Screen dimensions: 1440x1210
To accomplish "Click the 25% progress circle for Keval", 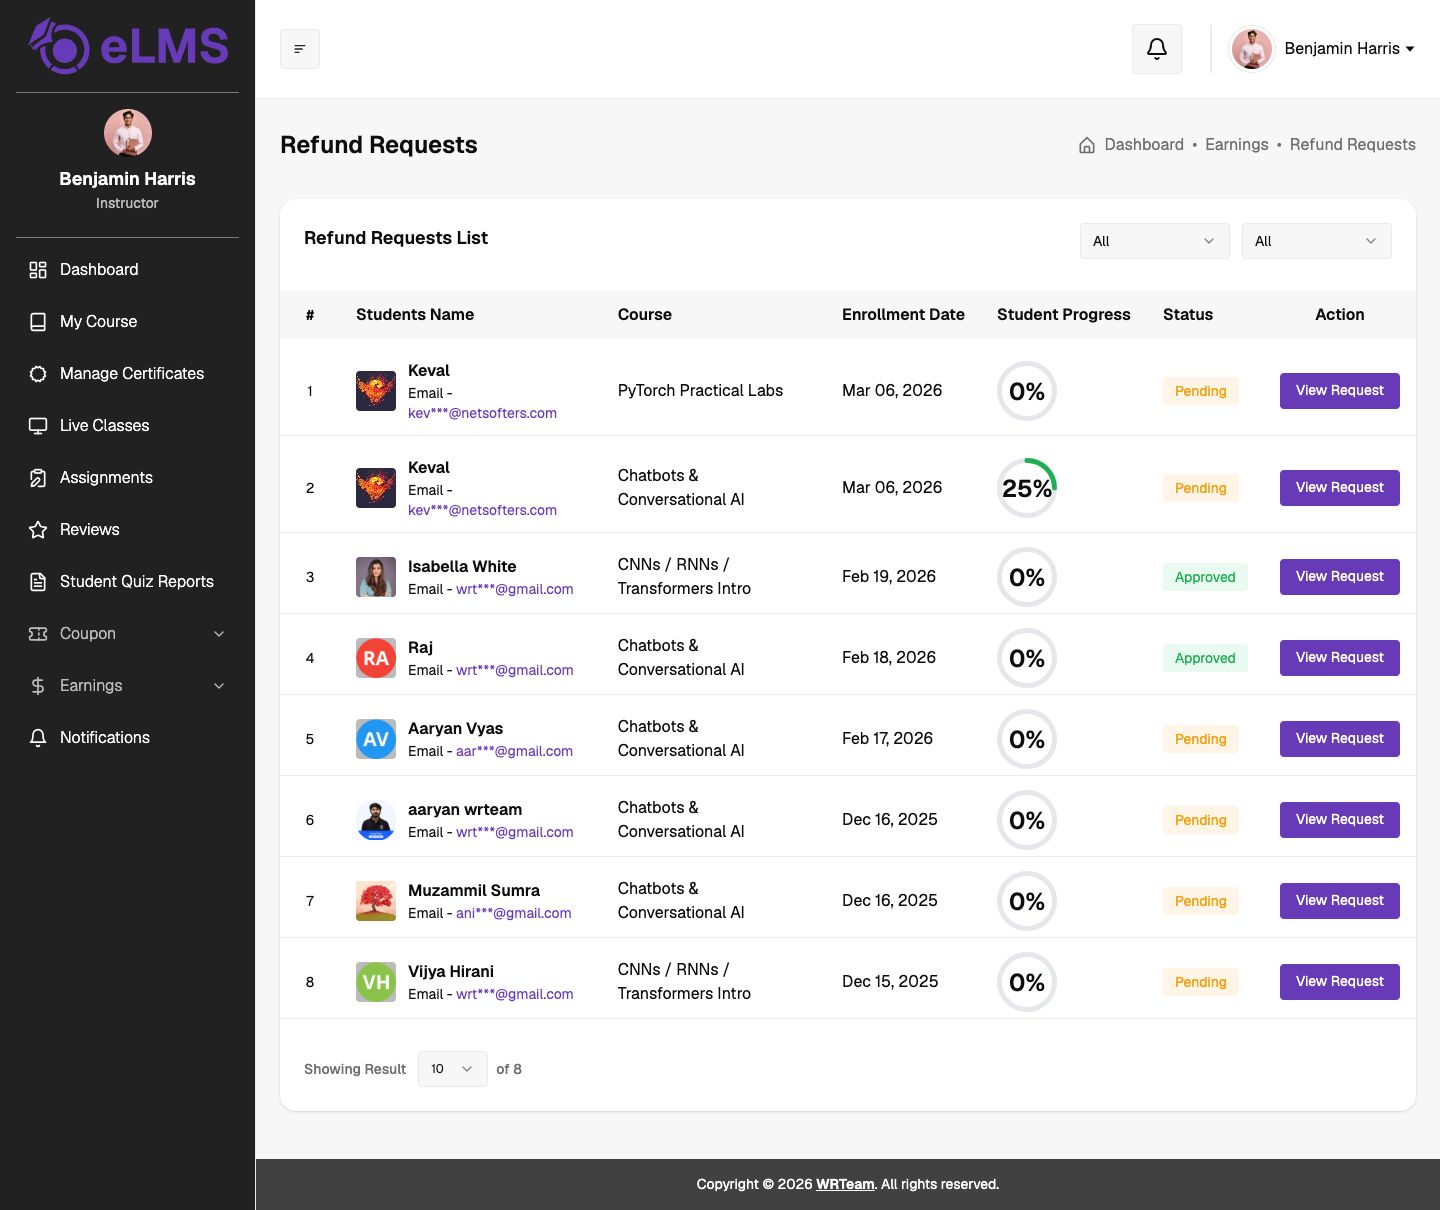I will (x=1027, y=488).
